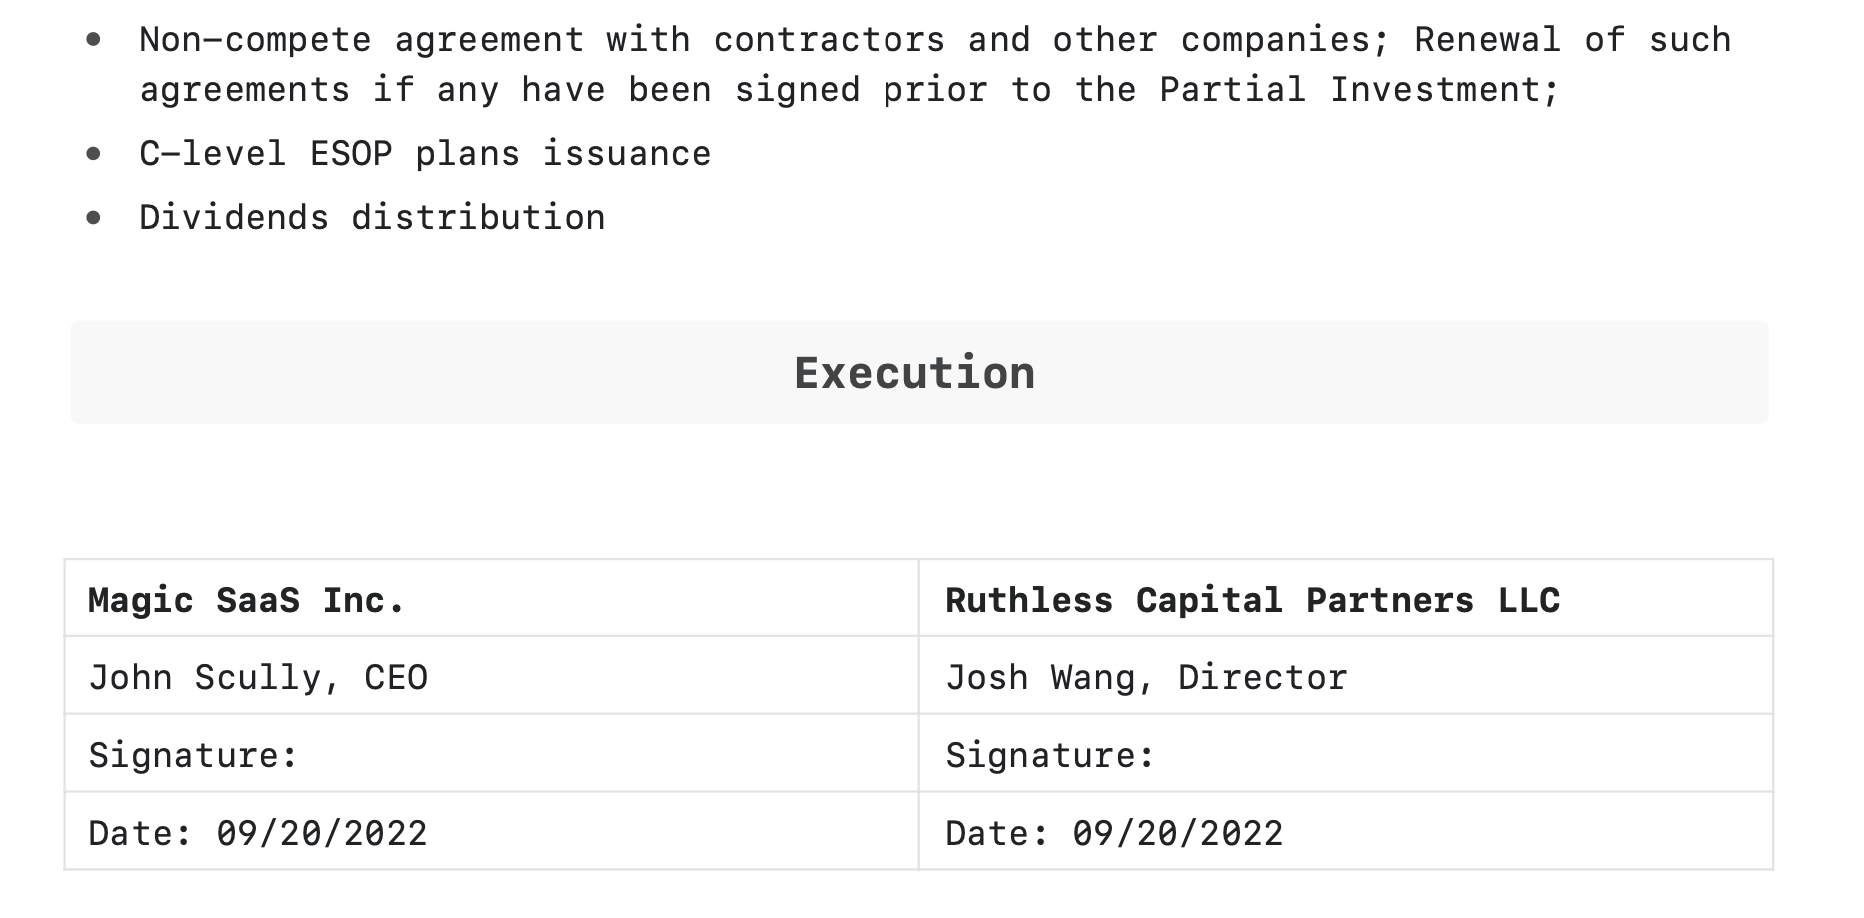Click the bullet marker before Non-compete agreement
1864x918 pixels.
coord(94,39)
